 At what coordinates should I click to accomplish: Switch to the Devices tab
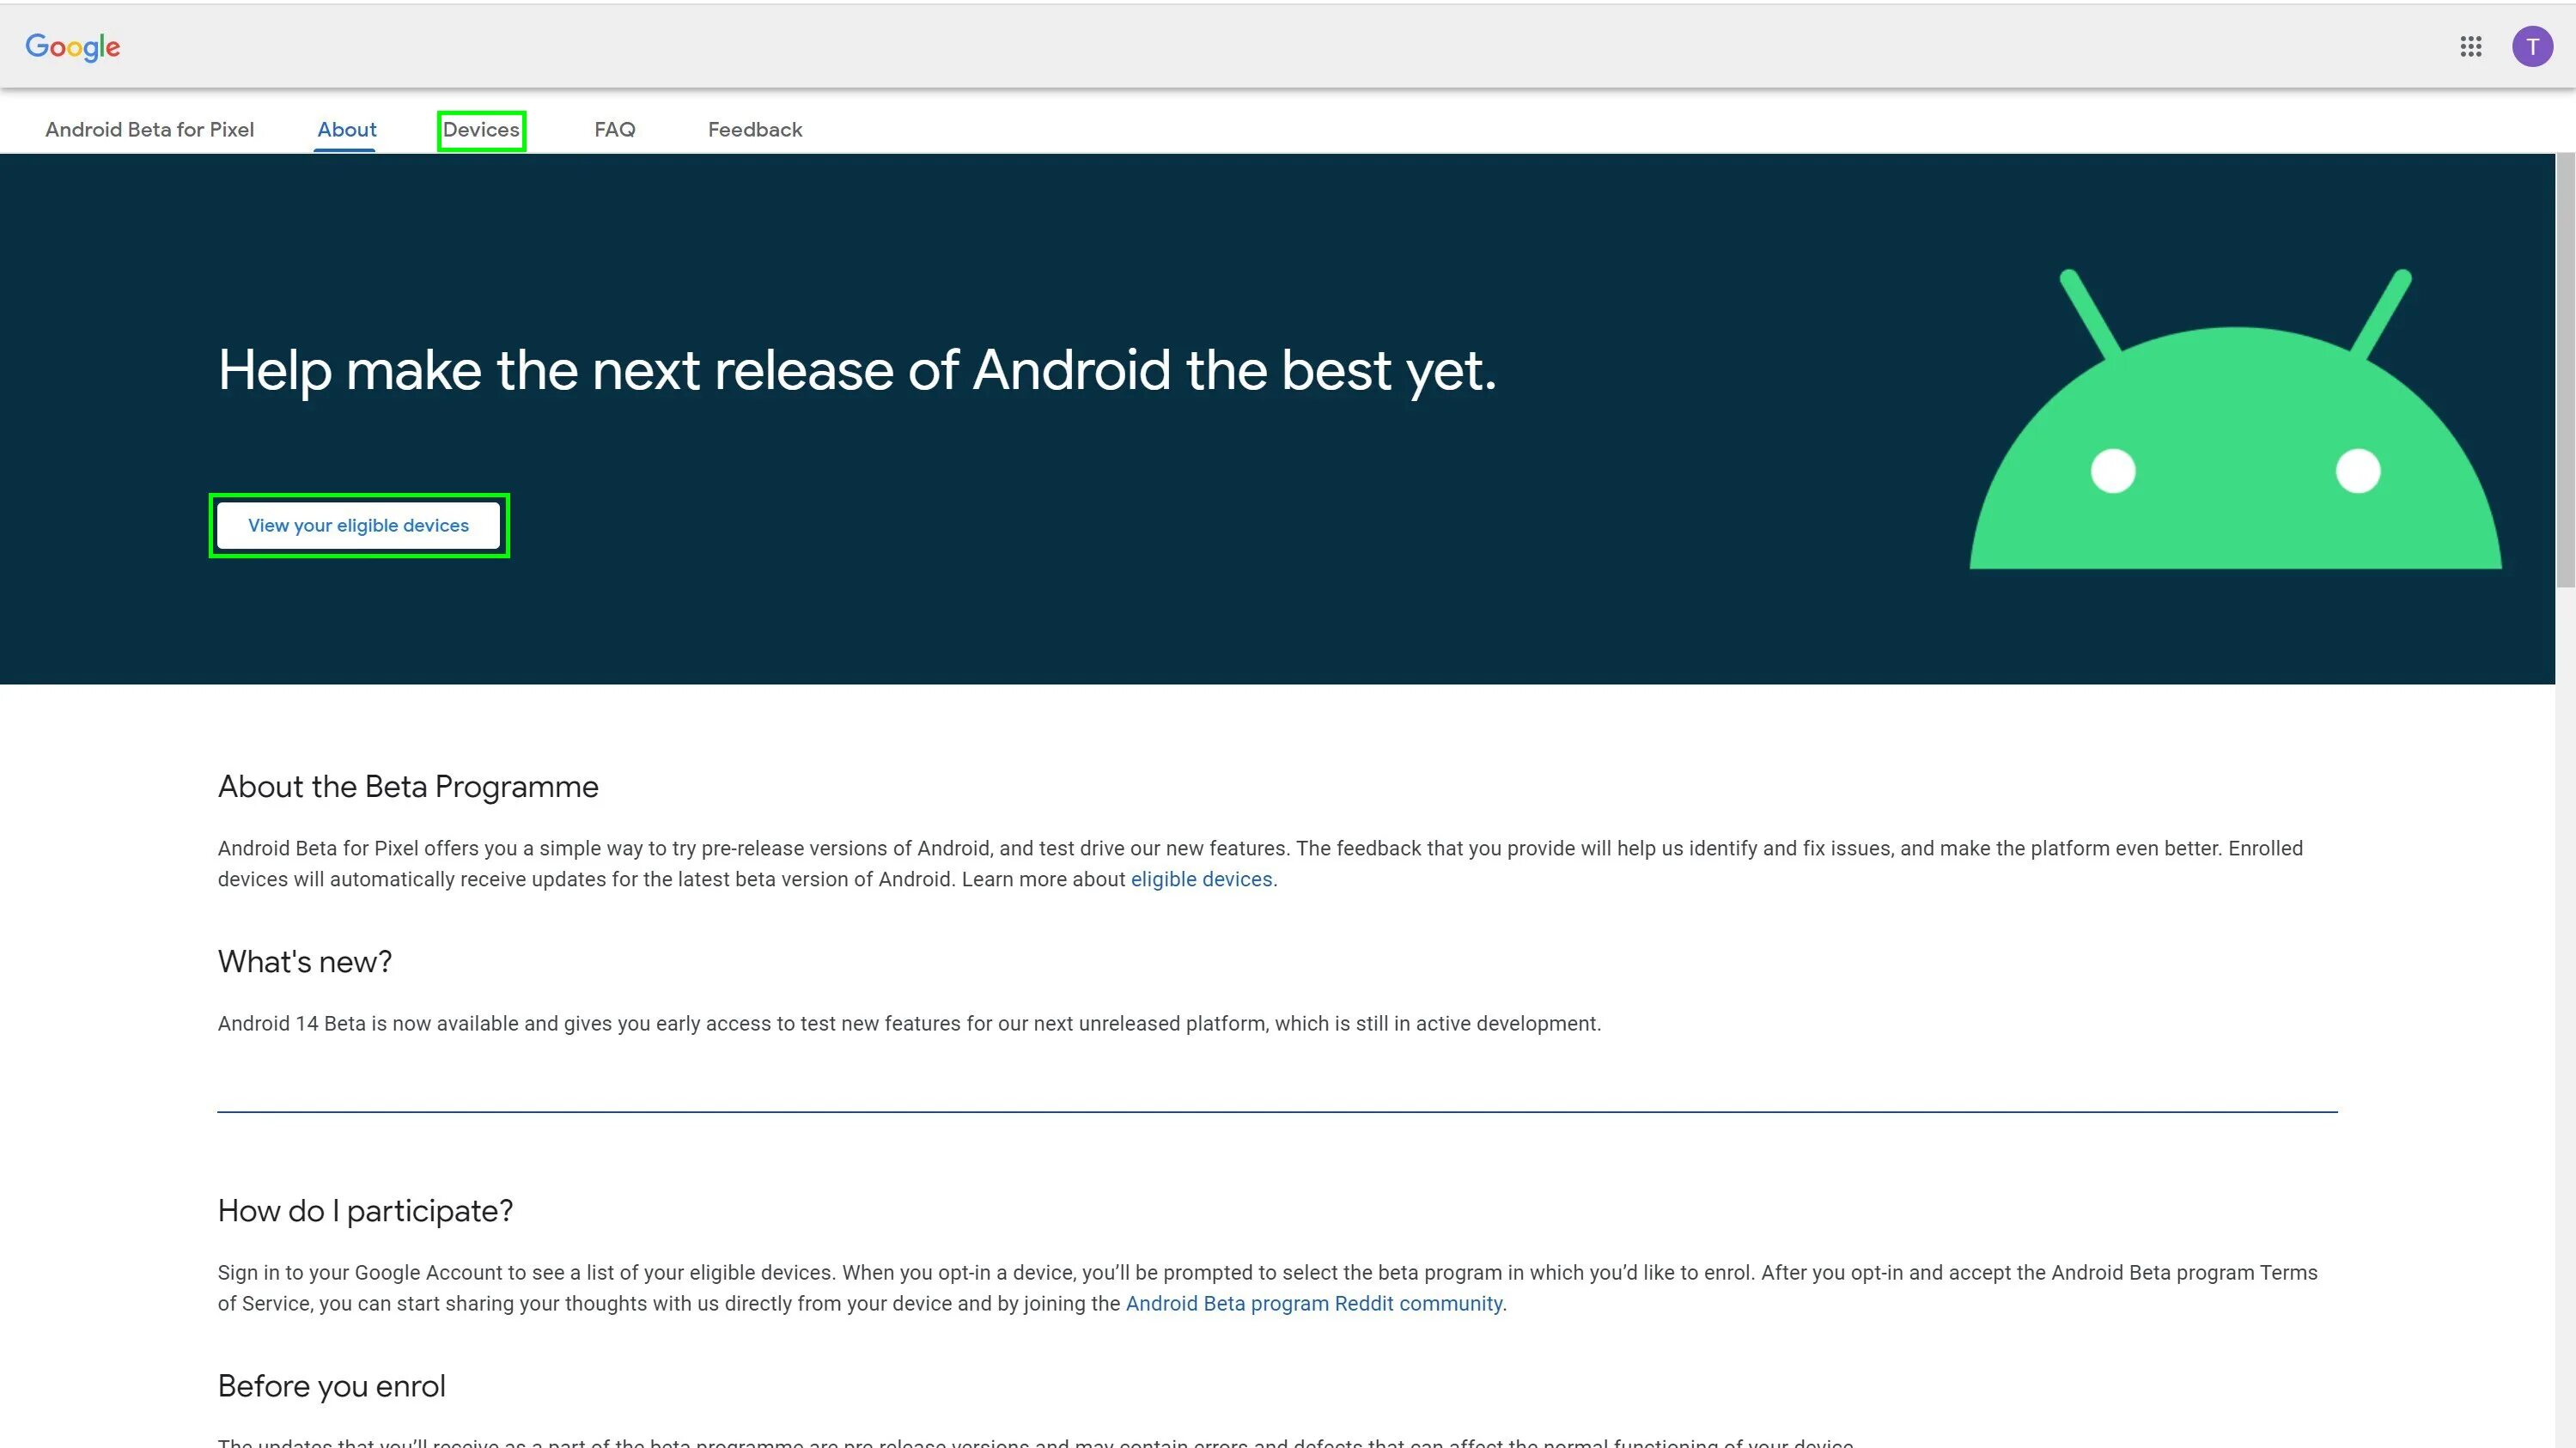481,130
